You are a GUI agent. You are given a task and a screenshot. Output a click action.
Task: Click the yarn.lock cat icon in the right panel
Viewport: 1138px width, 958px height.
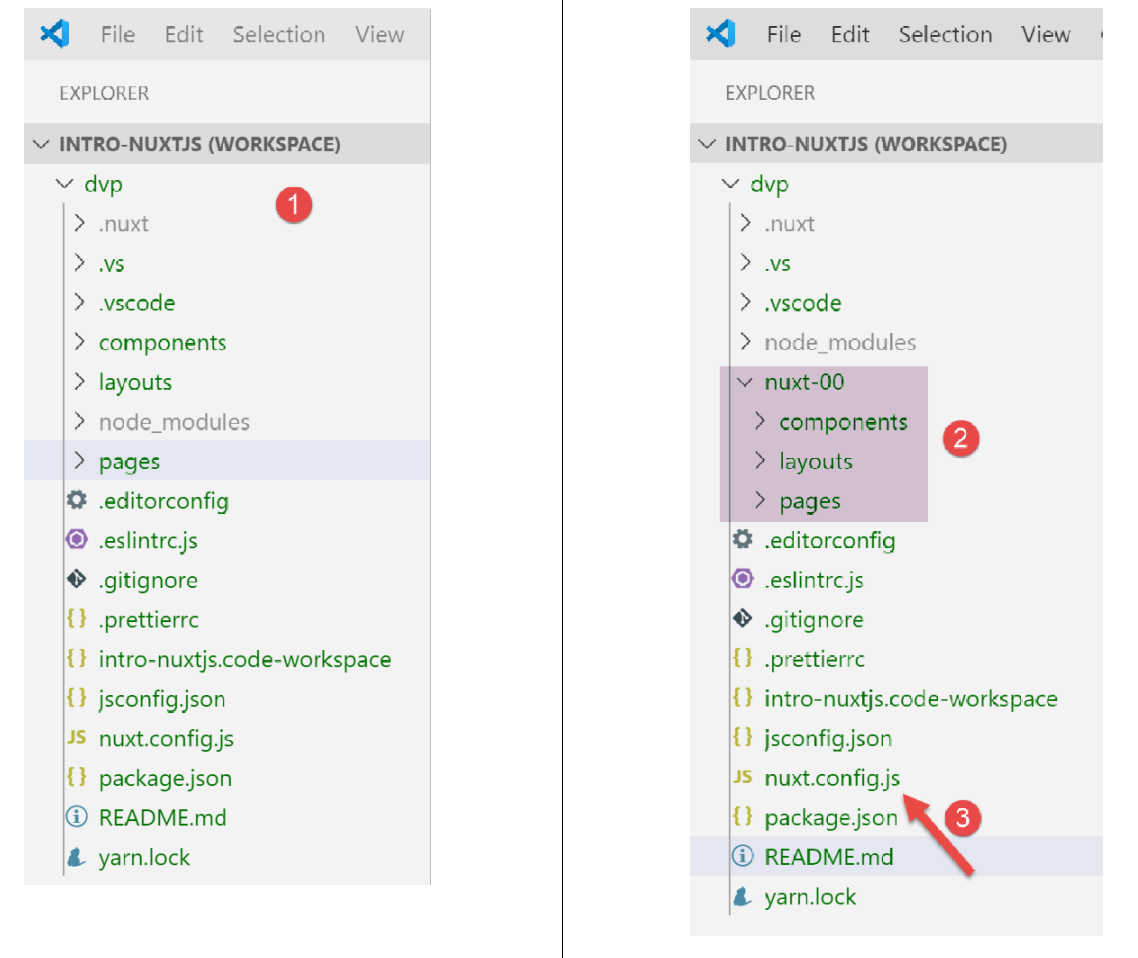click(x=742, y=897)
